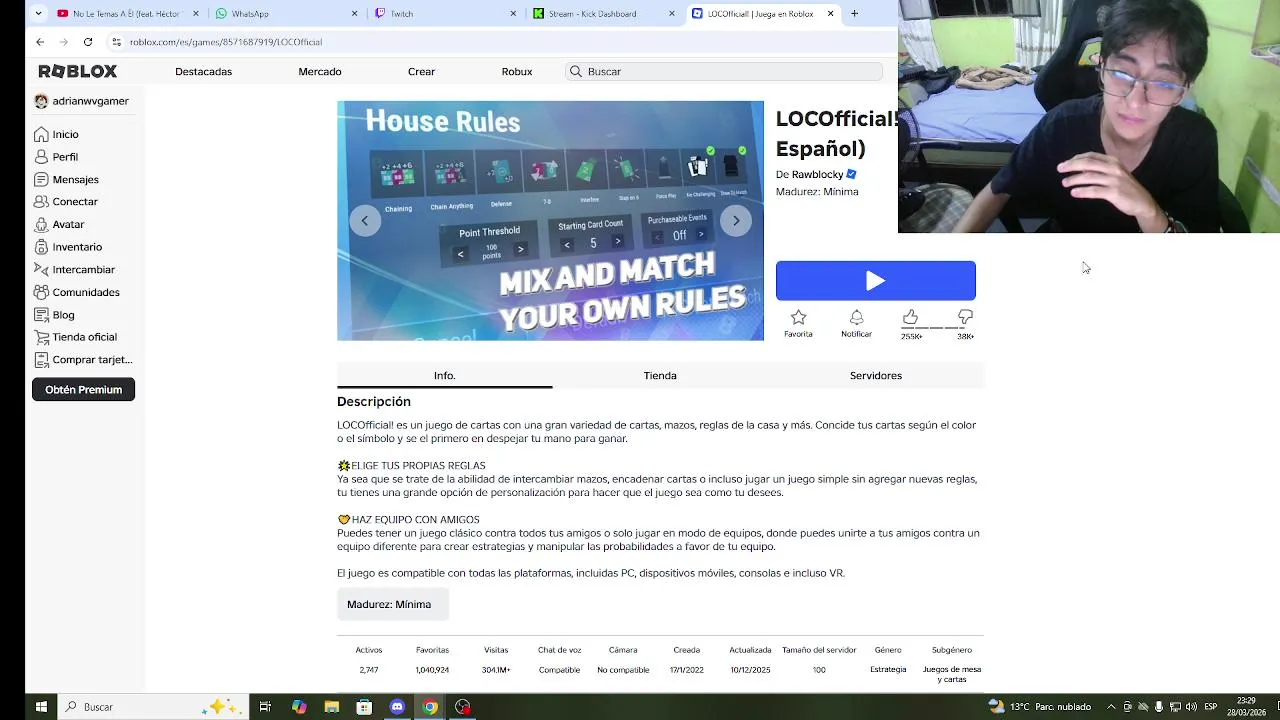Open the Juegos de mesa y cartas subgenre
Viewport: 1280px width, 720px height.
(x=952, y=674)
